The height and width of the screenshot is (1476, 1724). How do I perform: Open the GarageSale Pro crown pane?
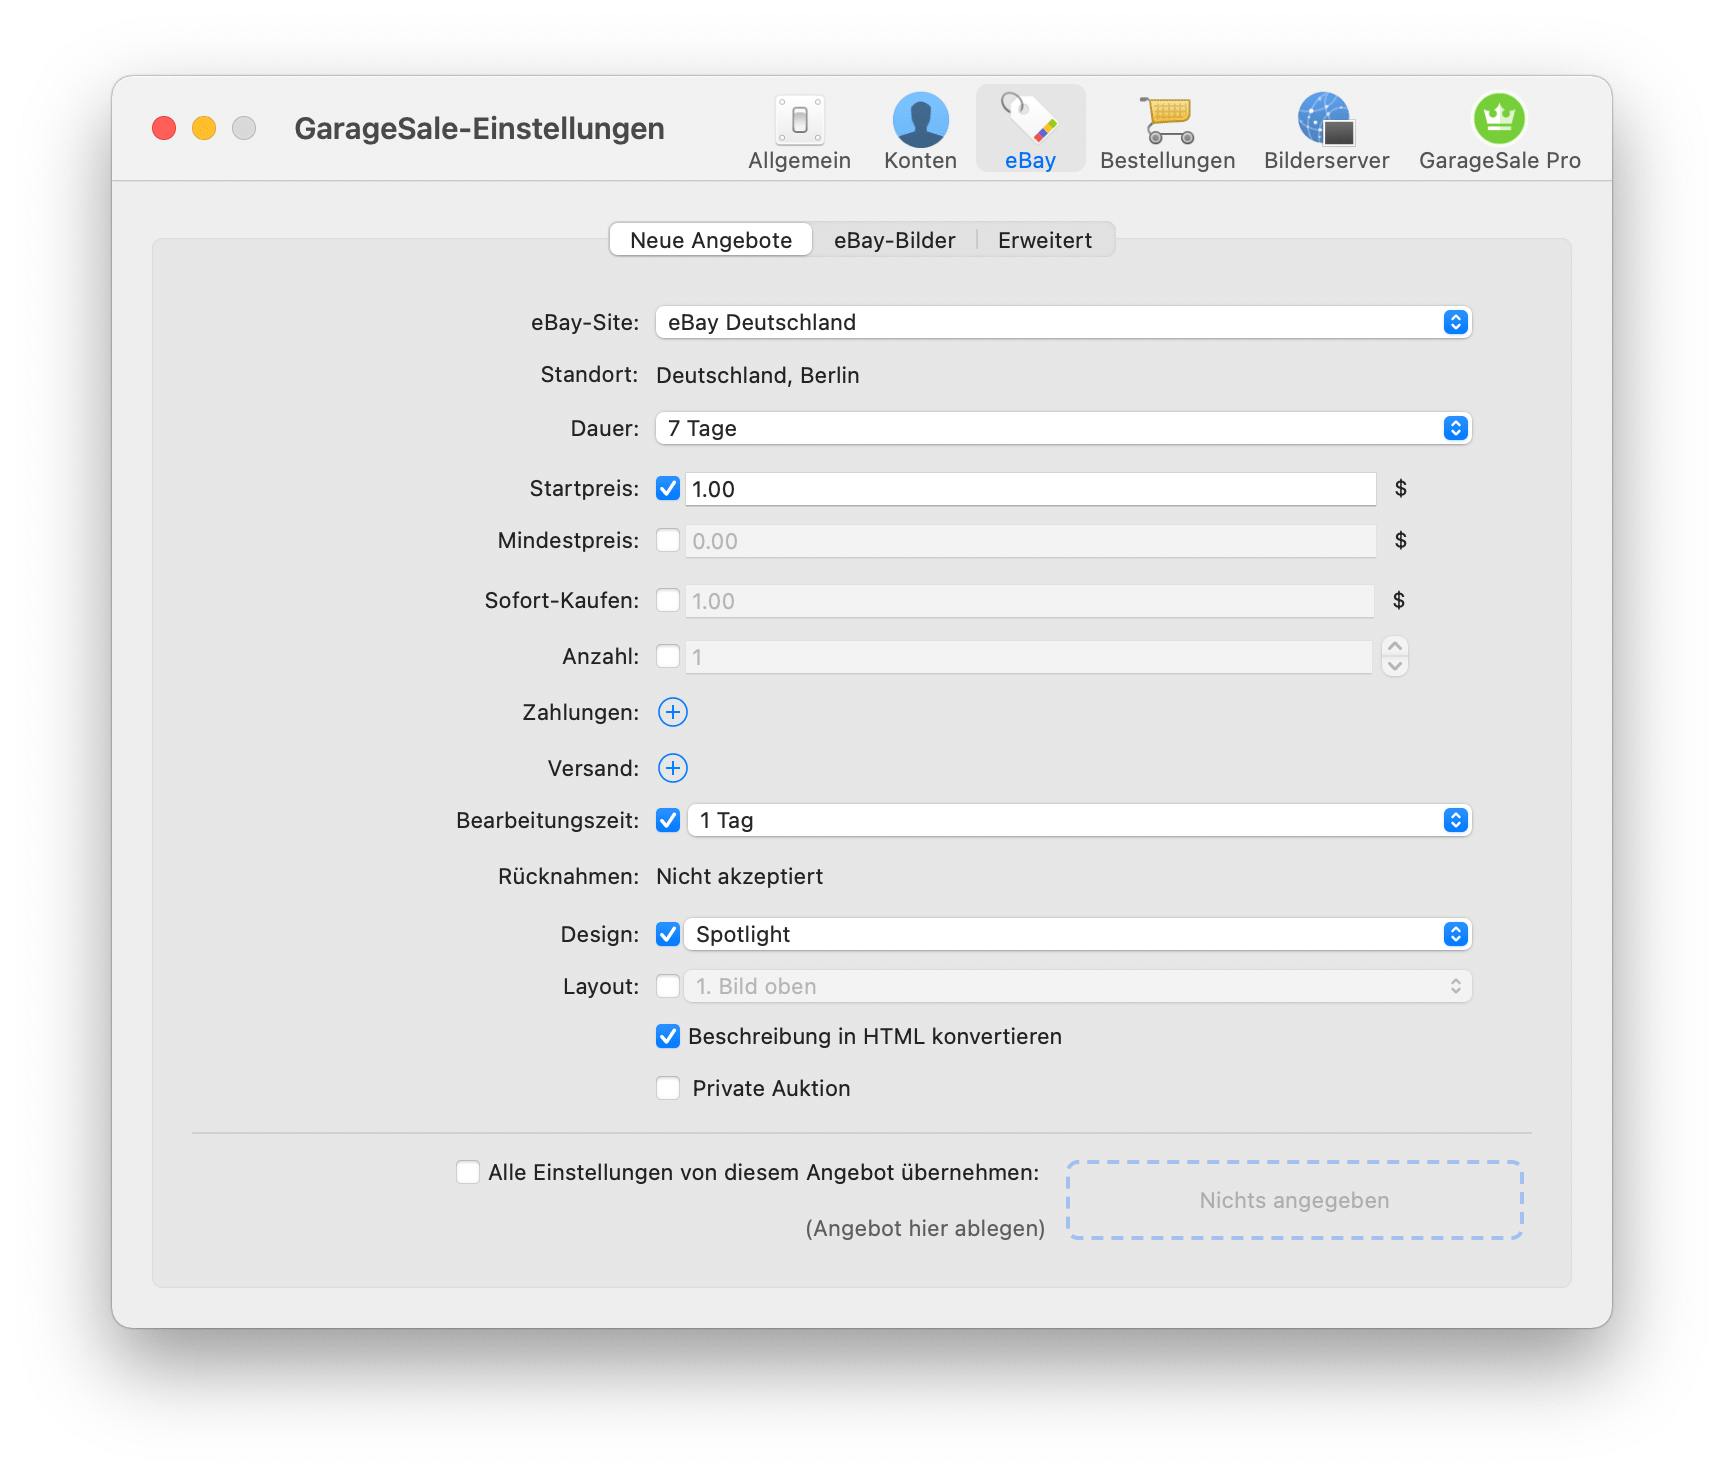point(1499,132)
